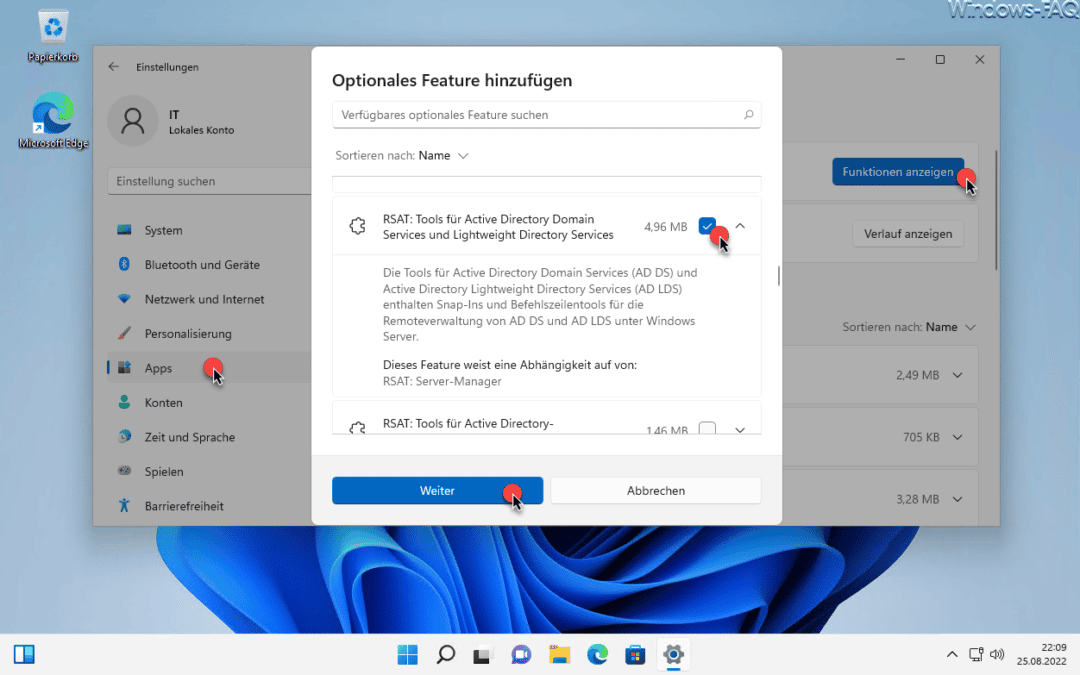Viewport: 1080px width, 675px height.
Task: Click Funktionen anzeigen button
Action: pyautogui.click(x=897, y=172)
